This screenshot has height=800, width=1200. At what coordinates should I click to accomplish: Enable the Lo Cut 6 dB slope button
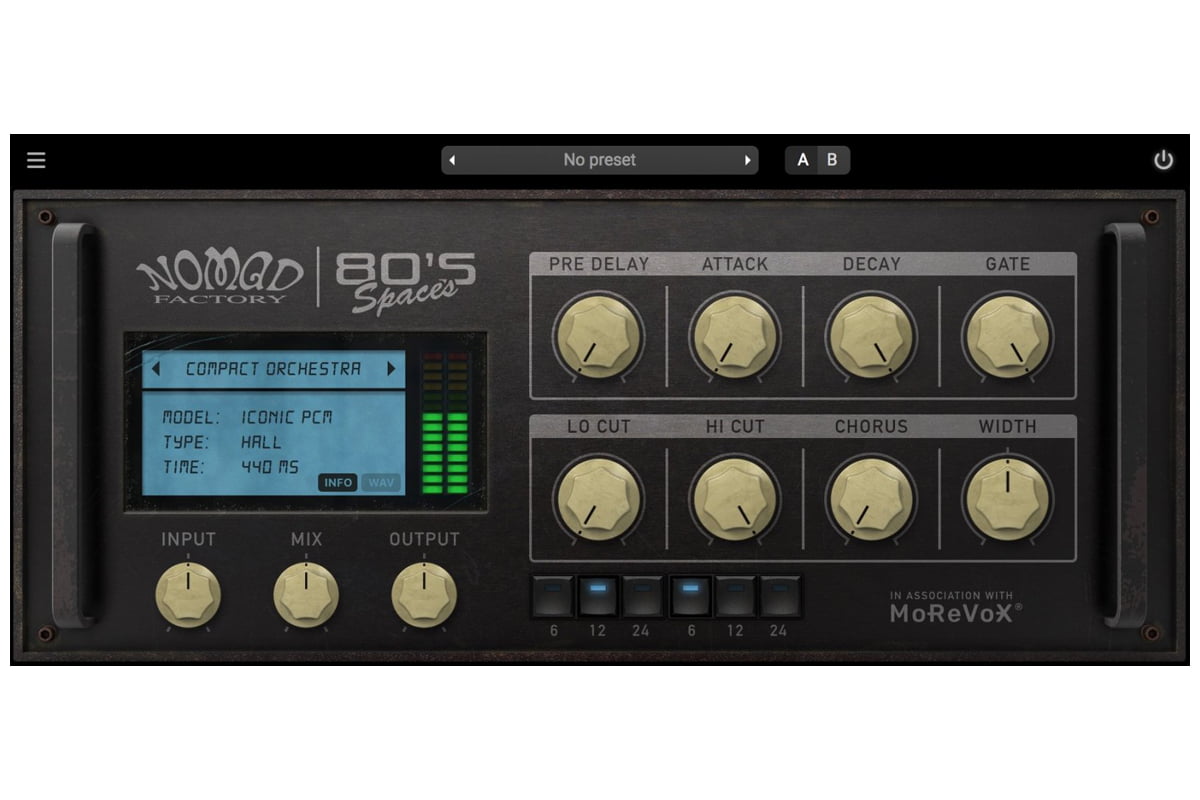point(552,596)
